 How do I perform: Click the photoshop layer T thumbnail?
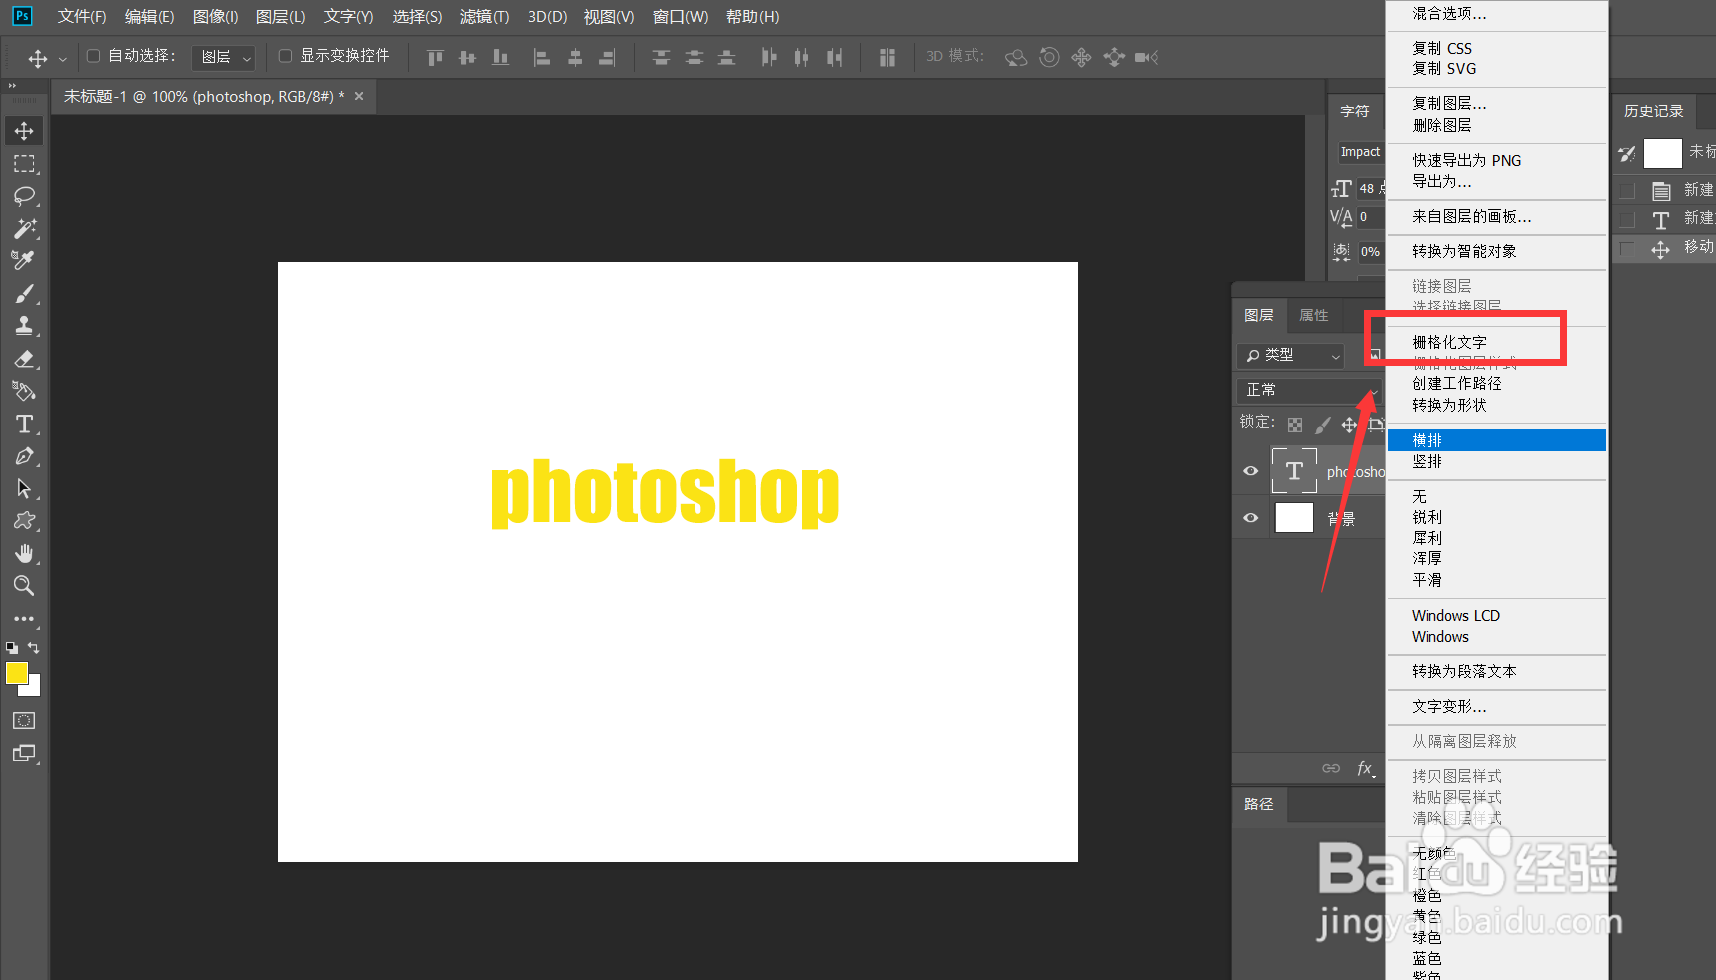[1294, 471]
